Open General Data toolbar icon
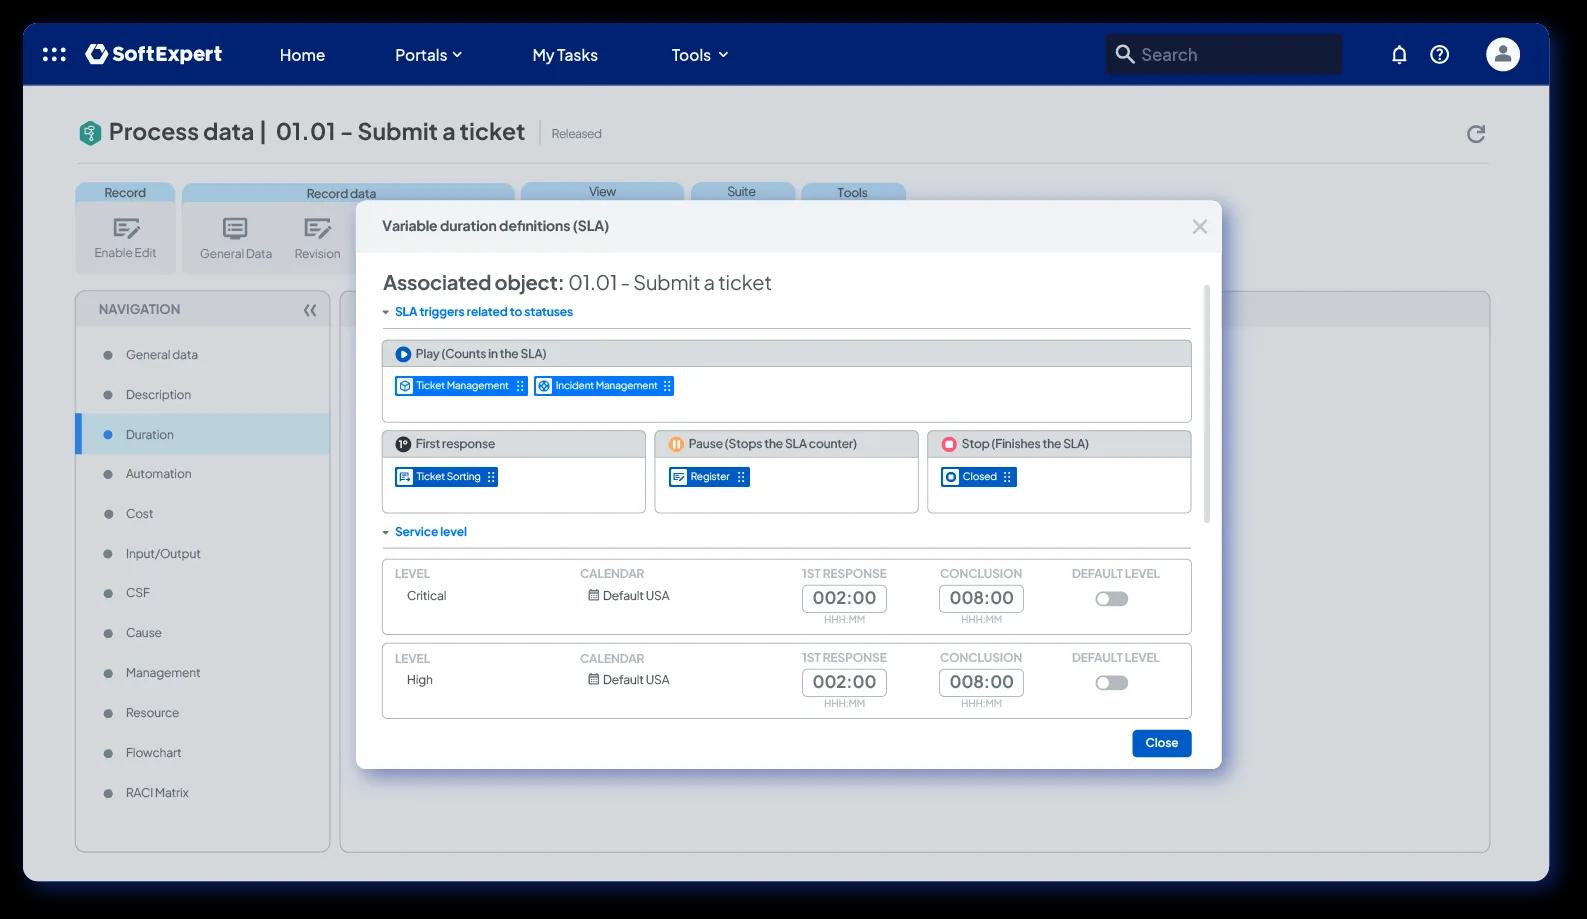Image resolution: width=1587 pixels, height=919 pixels. (x=235, y=229)
